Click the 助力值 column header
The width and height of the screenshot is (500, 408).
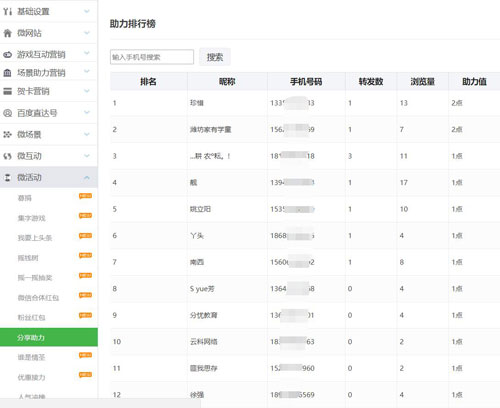pos(474,81)
